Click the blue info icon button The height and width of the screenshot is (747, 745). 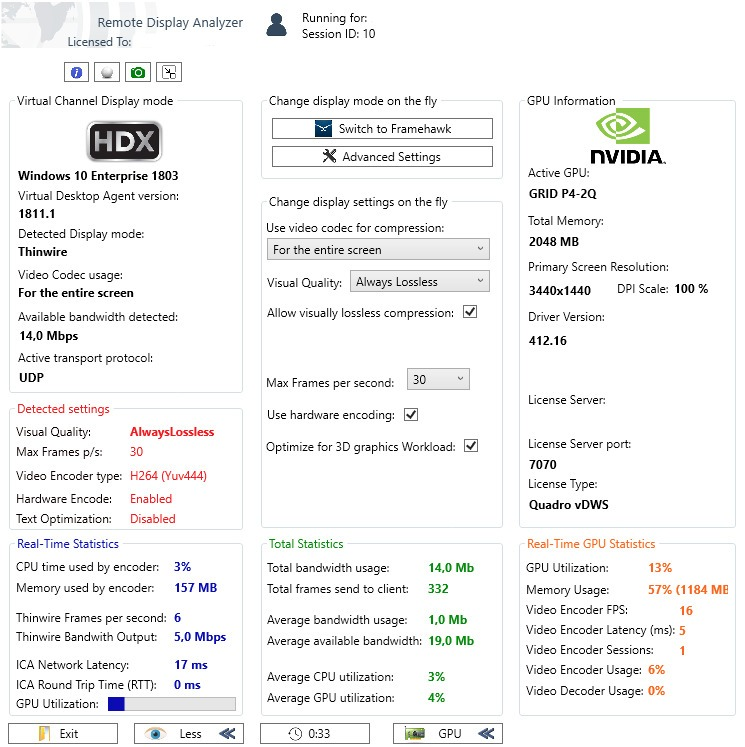[x=76, y=72]
